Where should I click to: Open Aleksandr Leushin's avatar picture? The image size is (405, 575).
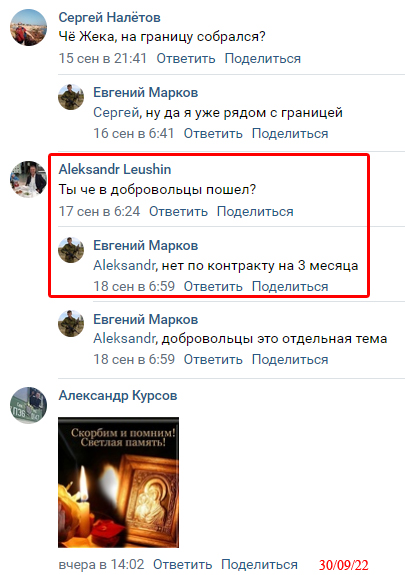tap(28, 179)
